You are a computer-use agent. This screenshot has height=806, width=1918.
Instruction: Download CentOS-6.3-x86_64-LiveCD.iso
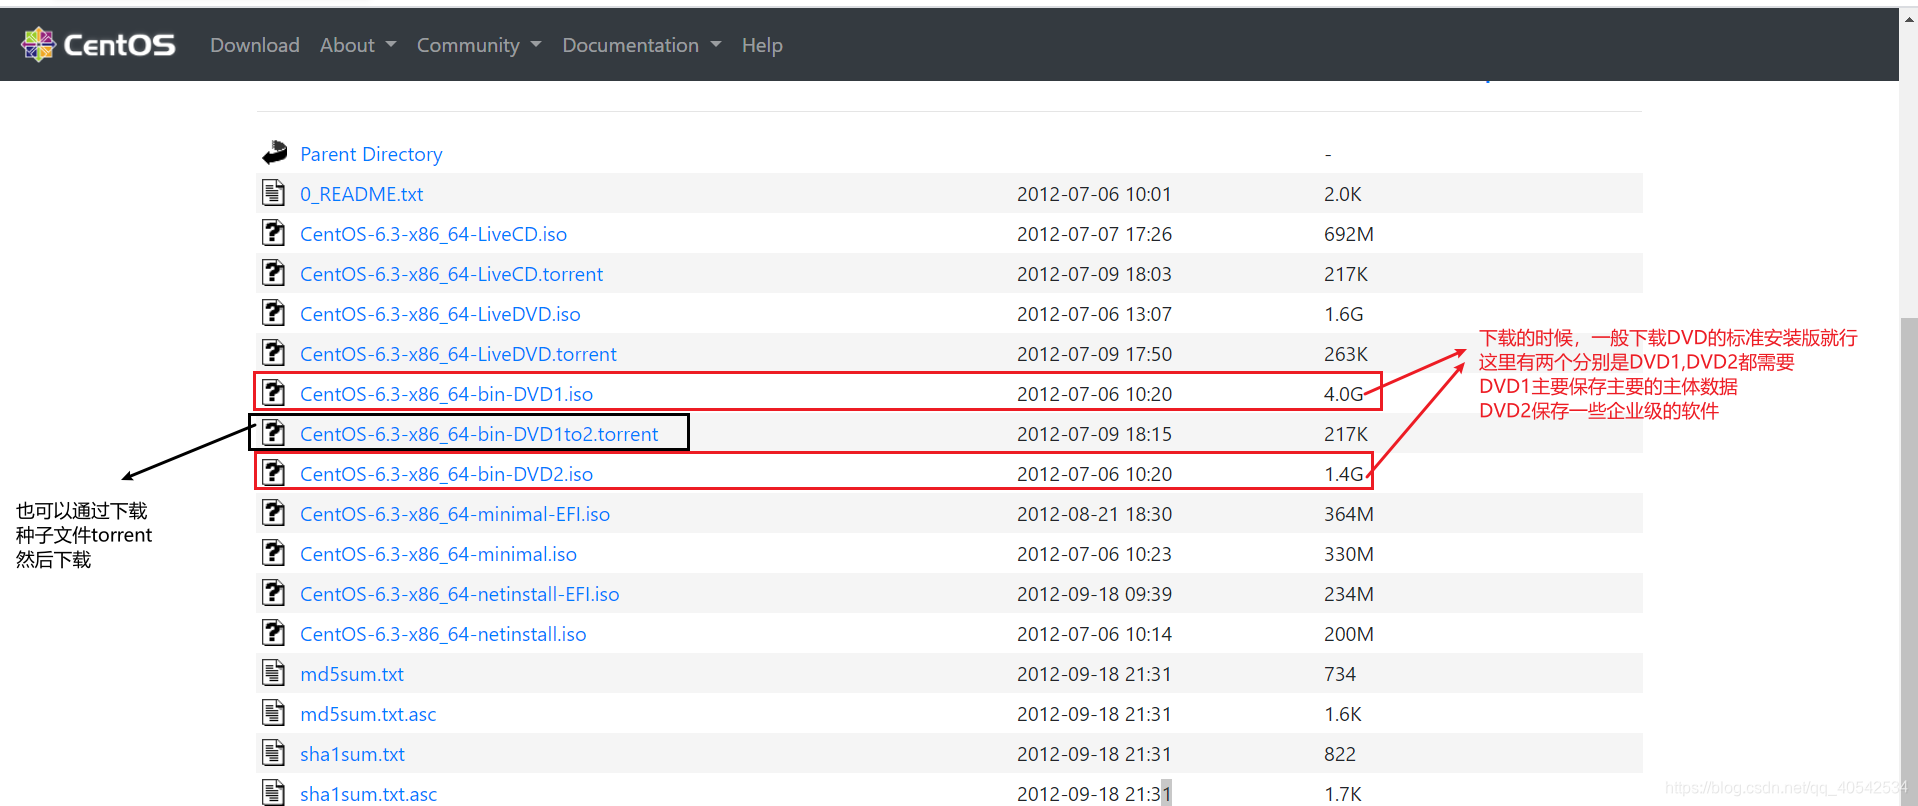coord(433,234)
